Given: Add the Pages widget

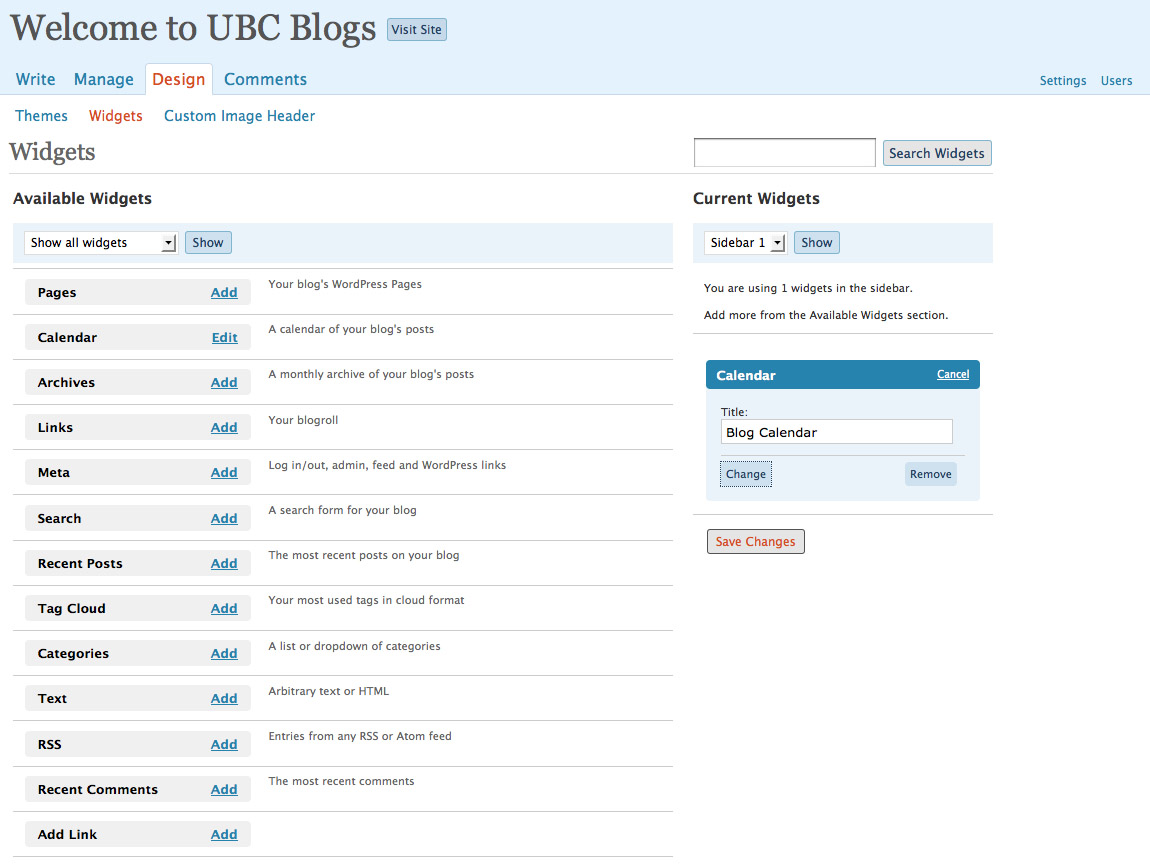Looking at the screenshot, I should pos(224,293).
